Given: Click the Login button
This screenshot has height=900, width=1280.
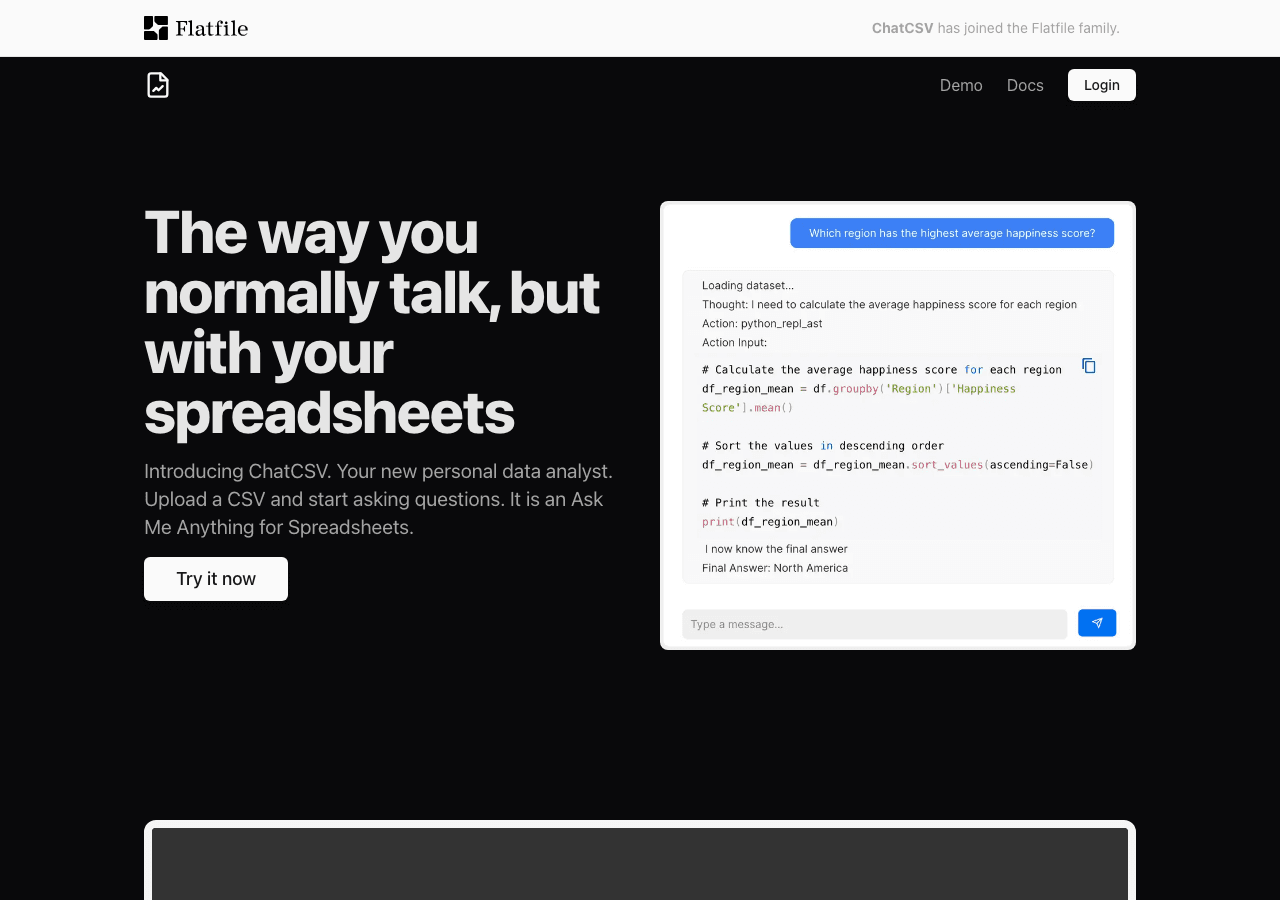Looking at the screenshot, I should (1102, 85).
